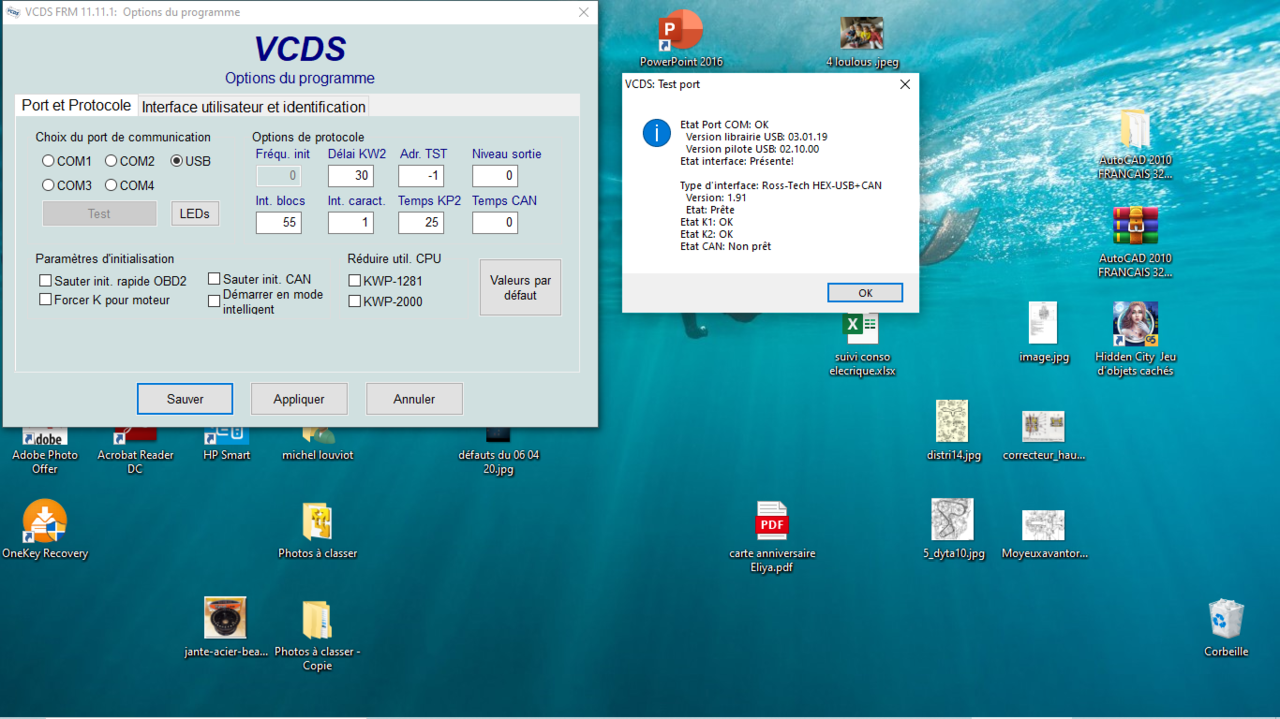Select the Port et Protocole tab

[x=76, y=106]
